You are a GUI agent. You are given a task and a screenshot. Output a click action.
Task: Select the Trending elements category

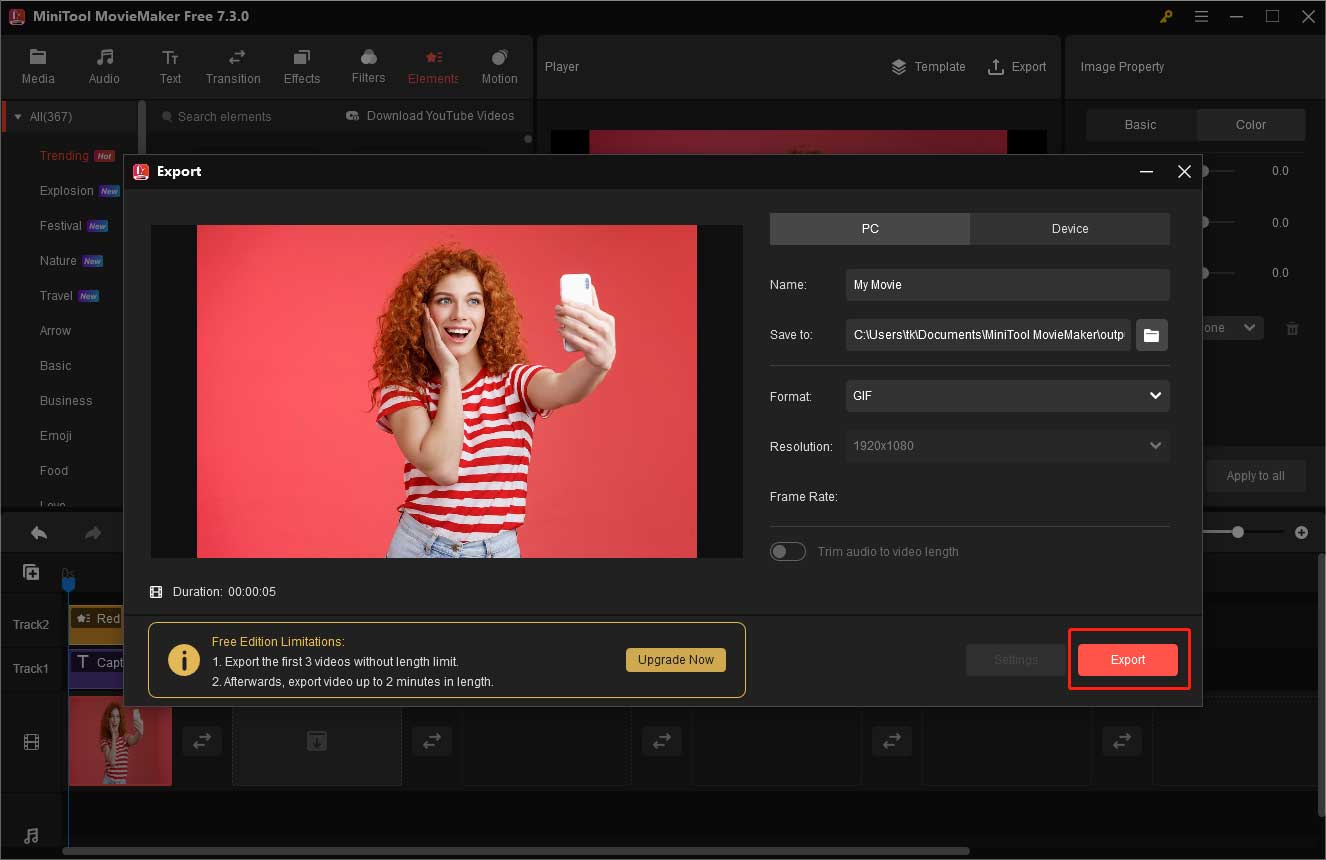pyautogui.click(x=64, y=156)
